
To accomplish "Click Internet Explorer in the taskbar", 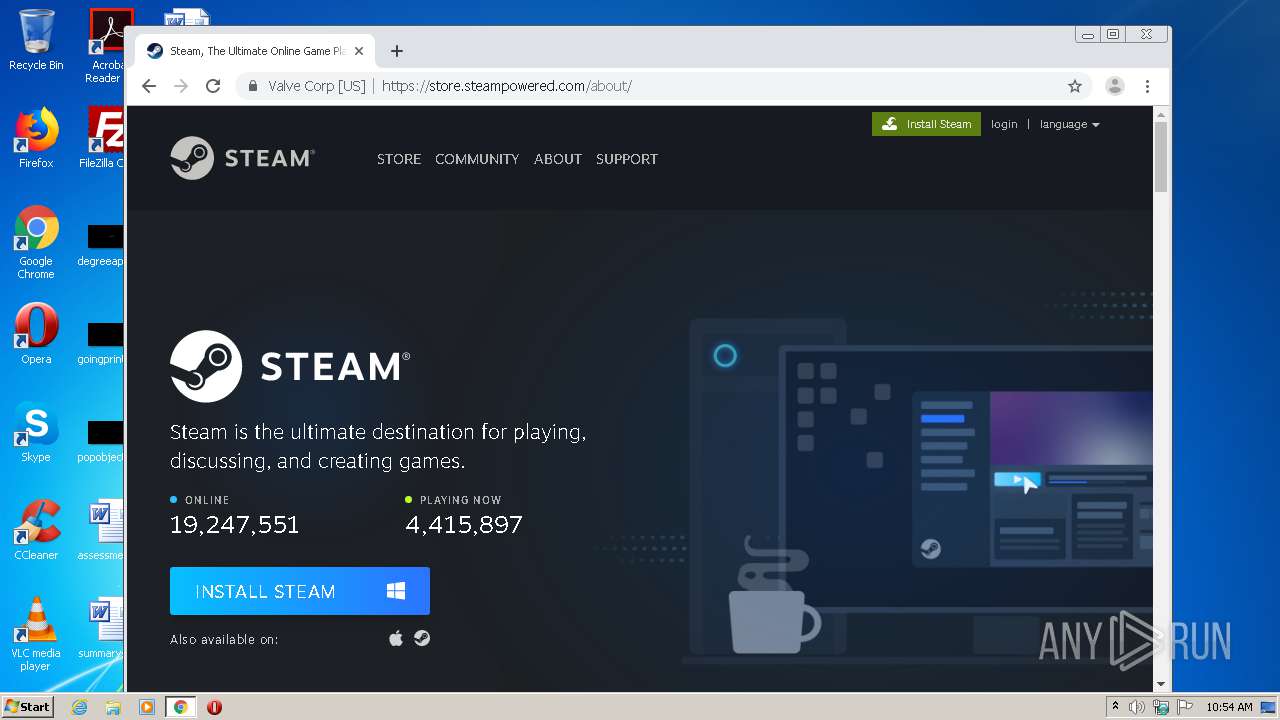I will (x=80, y=707).
